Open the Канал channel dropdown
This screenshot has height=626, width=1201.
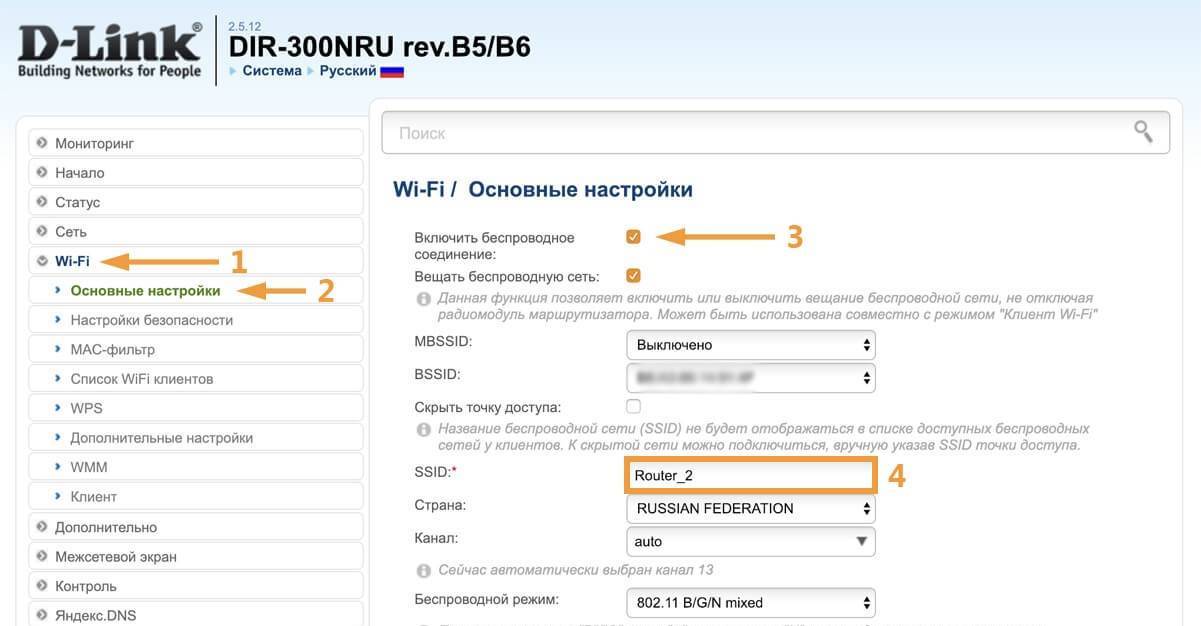(x=750, y=541)
